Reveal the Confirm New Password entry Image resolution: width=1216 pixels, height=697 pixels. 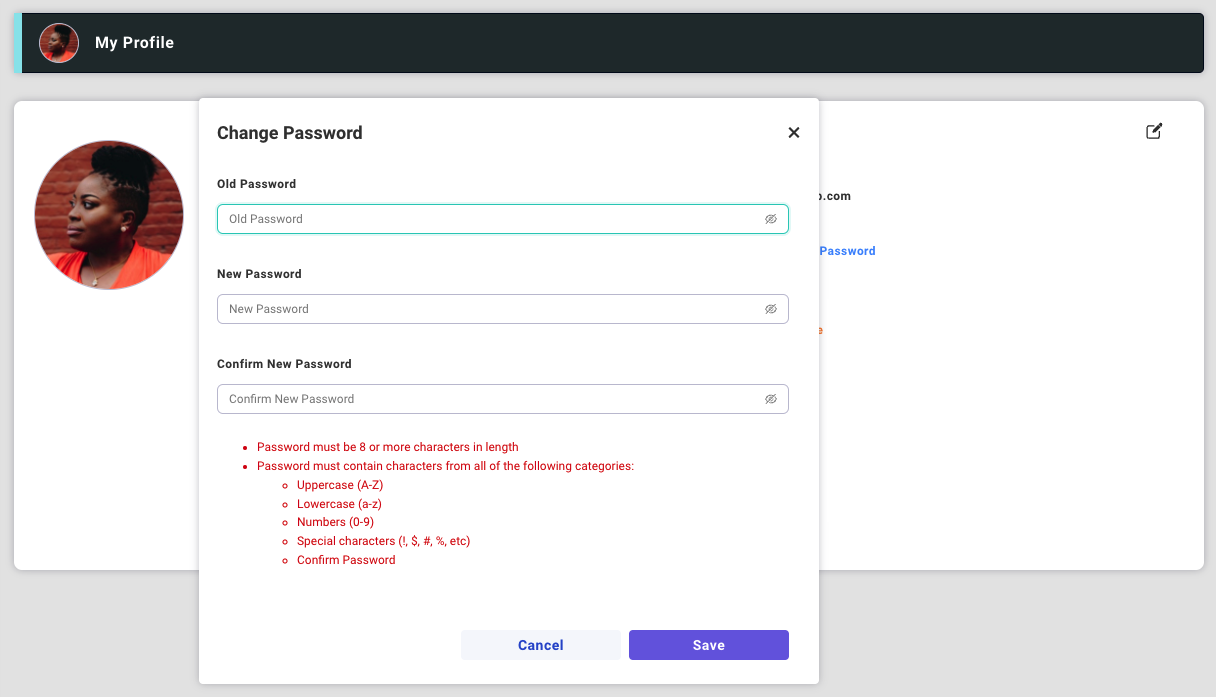click(771, 399)
